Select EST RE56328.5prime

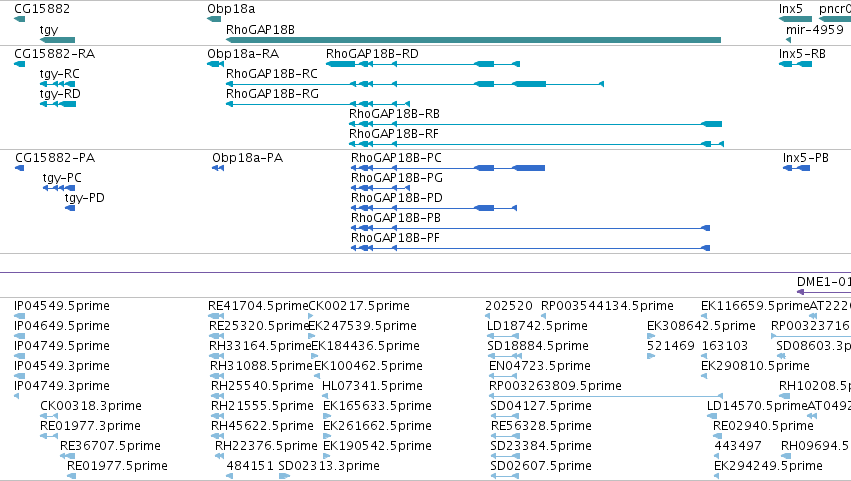click(541, 427)
